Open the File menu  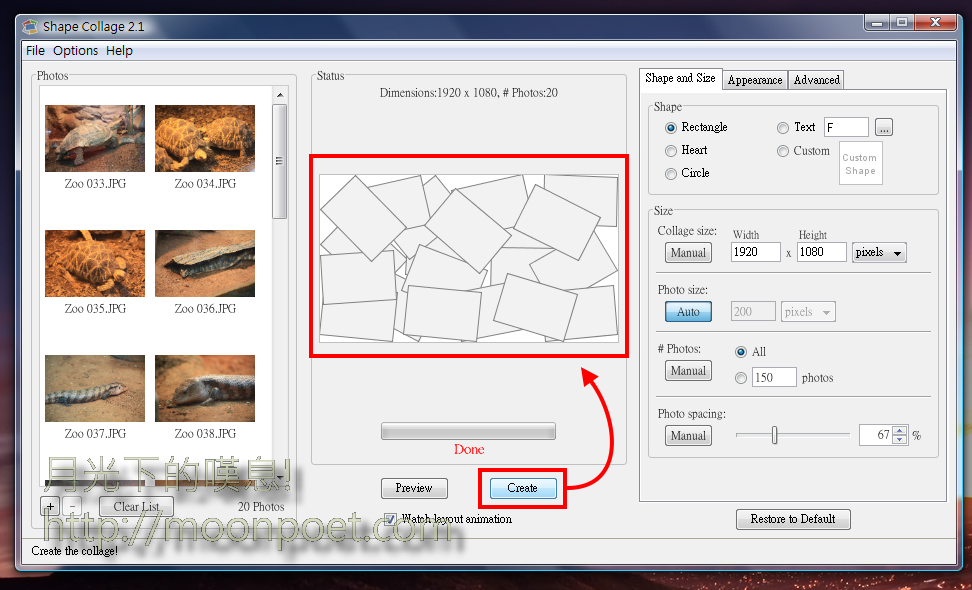[35, 51]
